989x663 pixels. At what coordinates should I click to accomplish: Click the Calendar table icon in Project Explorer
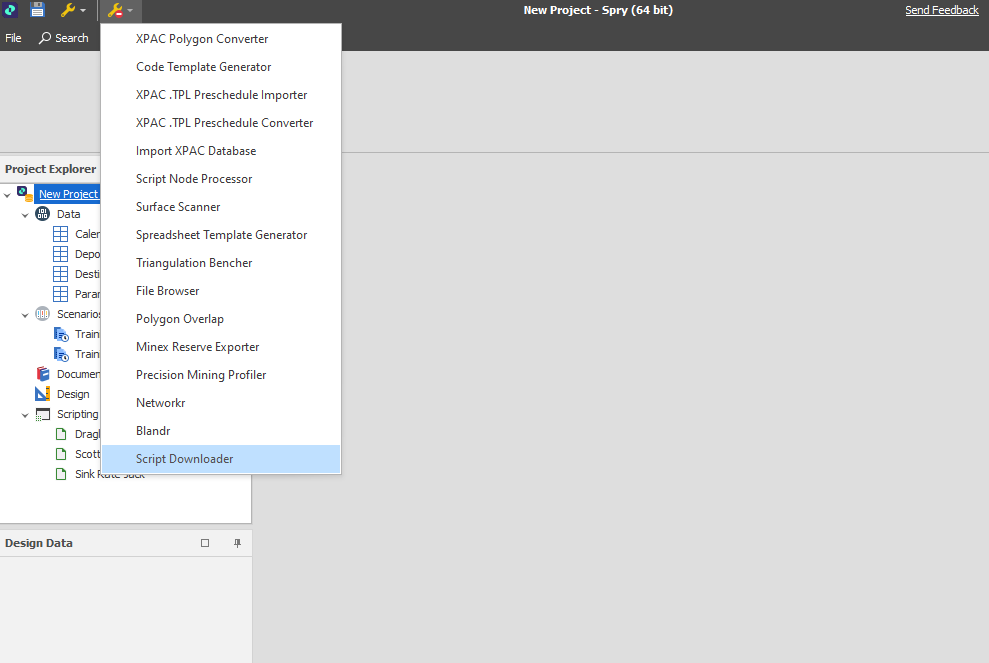(x=61, y=233)
